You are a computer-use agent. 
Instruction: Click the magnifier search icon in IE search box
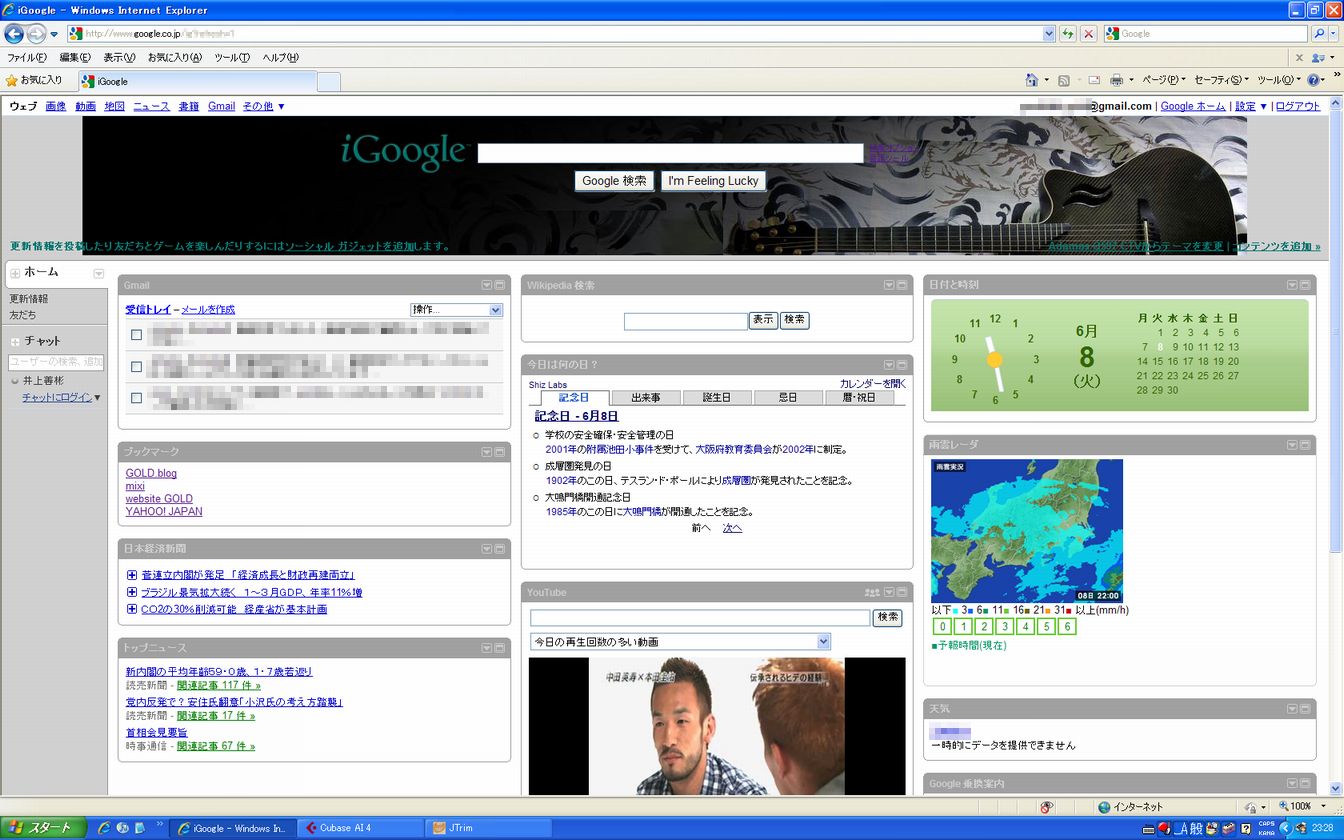tap(1318, 34)
